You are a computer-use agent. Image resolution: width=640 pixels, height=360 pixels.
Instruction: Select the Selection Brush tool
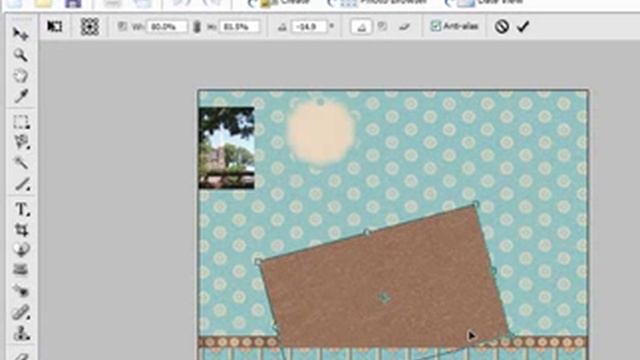[22, 184]
